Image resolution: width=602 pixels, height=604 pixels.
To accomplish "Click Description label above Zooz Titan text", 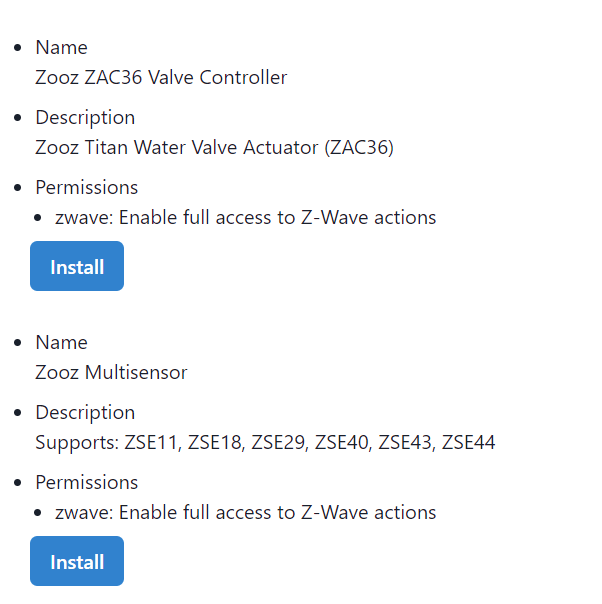I will 85,117.
